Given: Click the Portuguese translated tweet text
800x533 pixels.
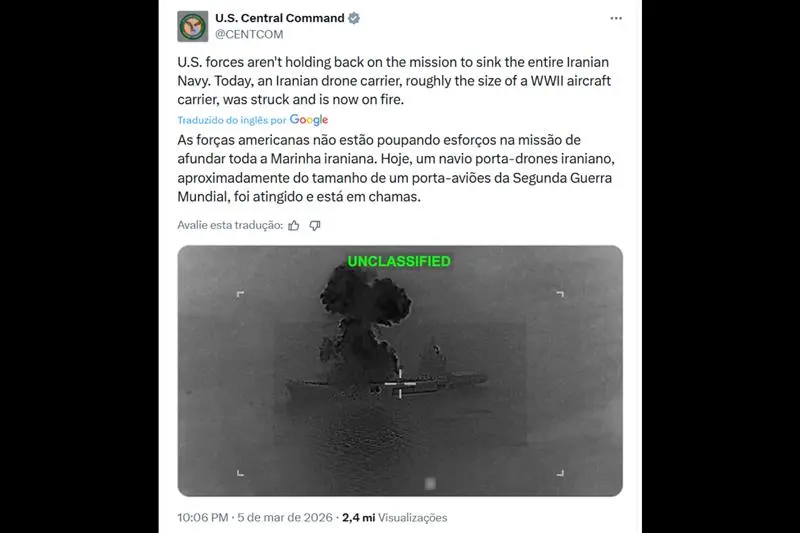Looking at the screenshot, I should click(396, 168).
